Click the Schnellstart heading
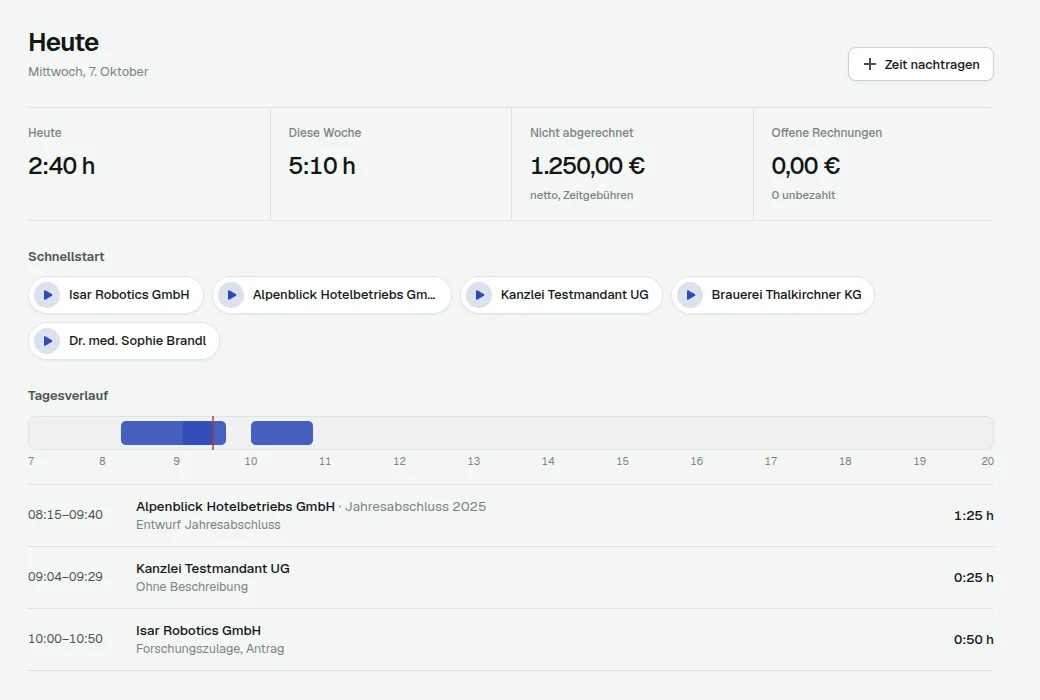 click(x=66, y=257)
